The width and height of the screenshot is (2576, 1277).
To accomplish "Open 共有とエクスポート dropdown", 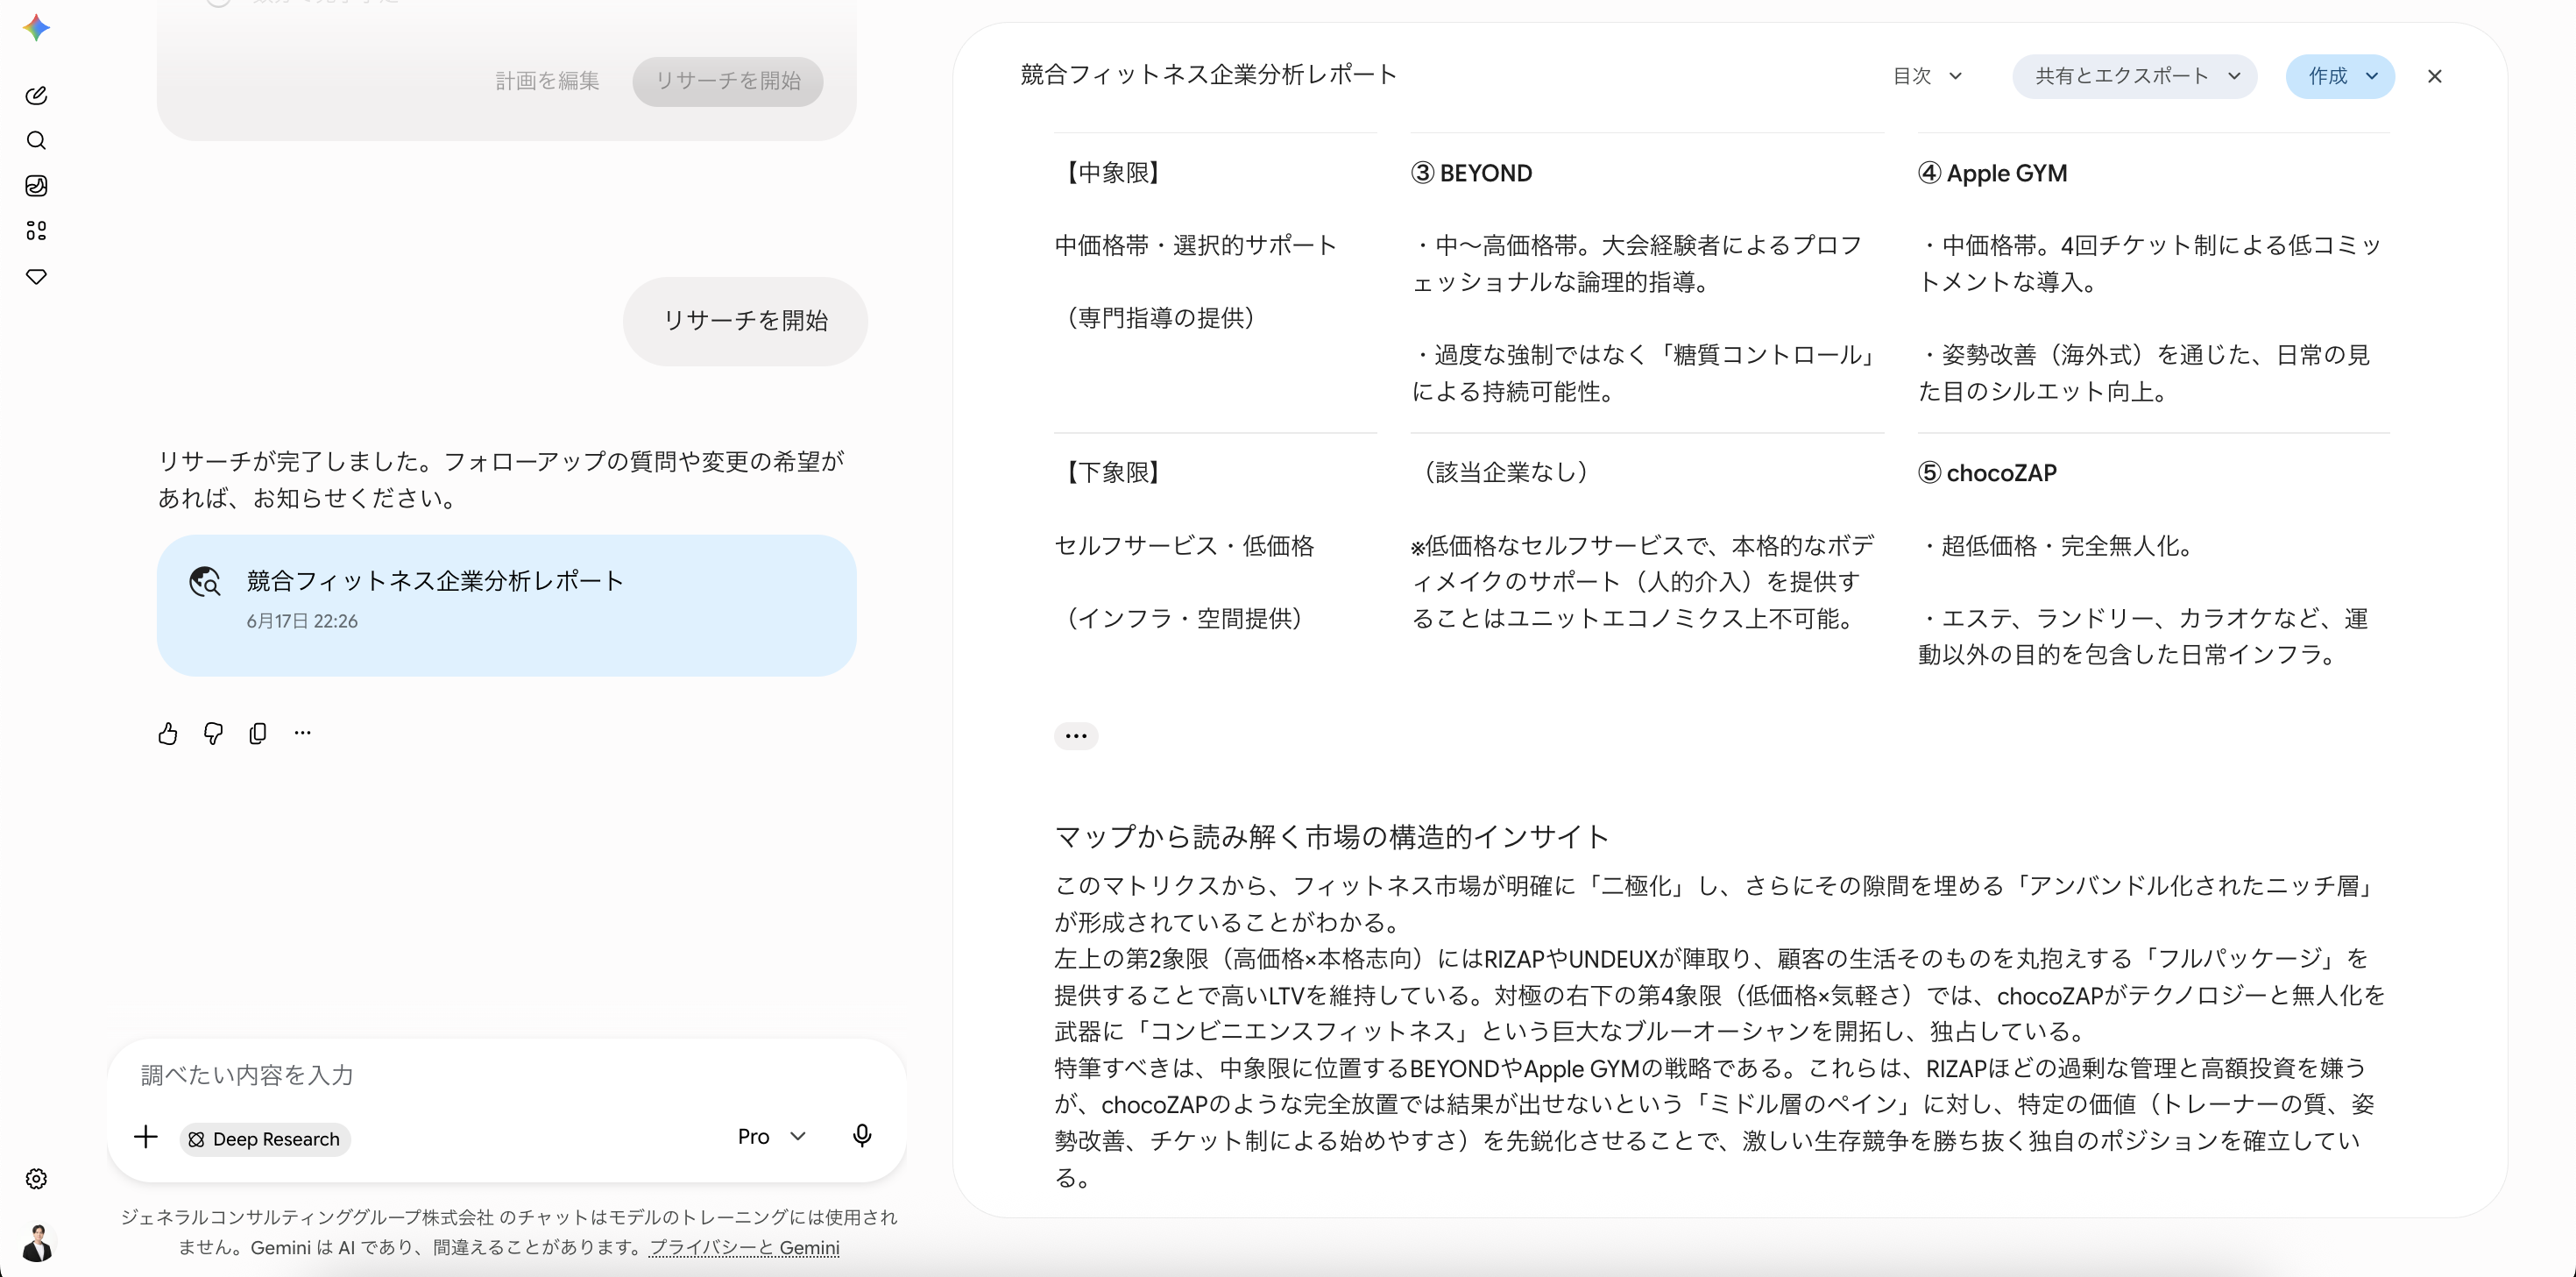I will point(2135,76).
